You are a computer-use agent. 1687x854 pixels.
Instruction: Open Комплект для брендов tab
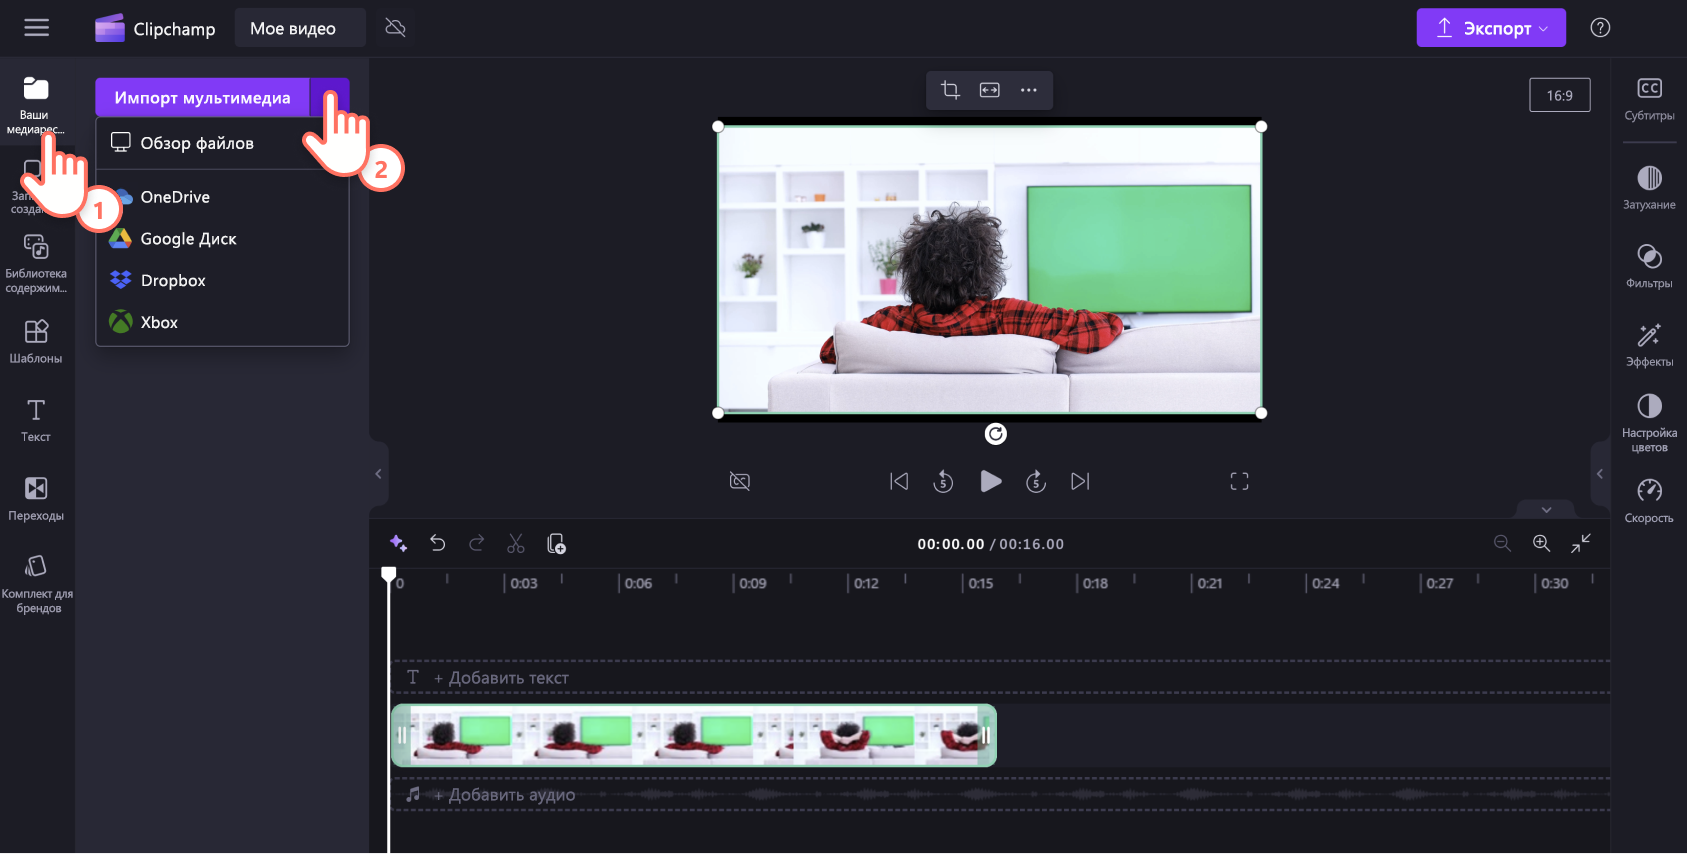point(36,584)
